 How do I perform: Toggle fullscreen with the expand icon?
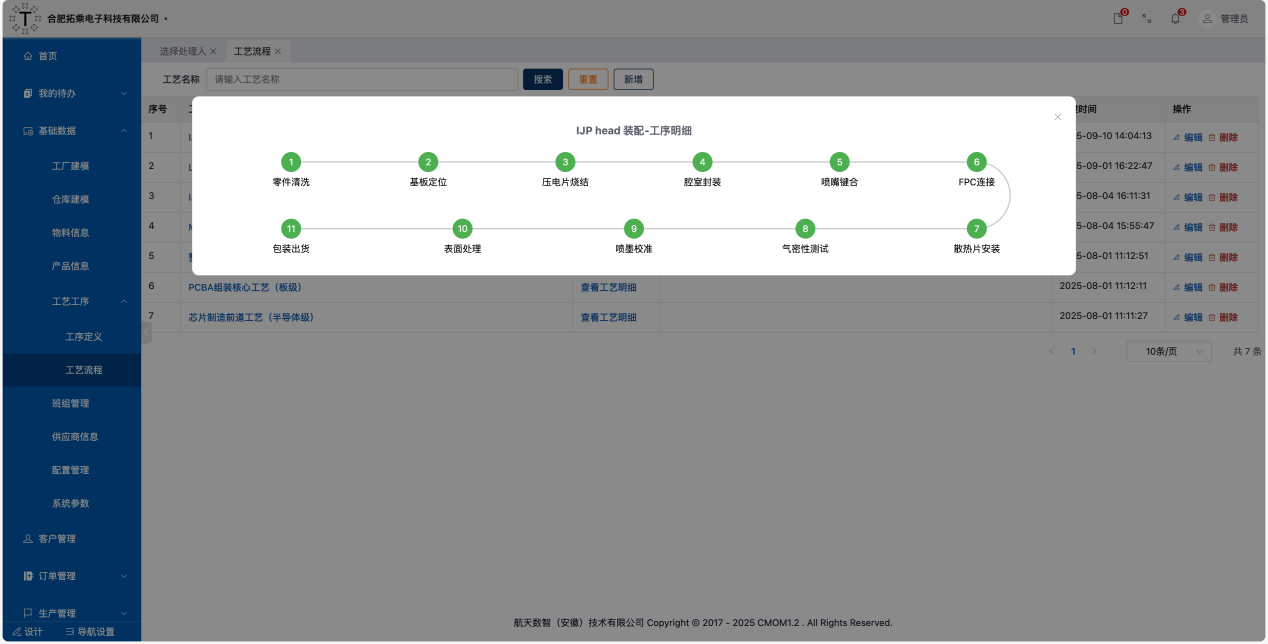pos(1146,18)
